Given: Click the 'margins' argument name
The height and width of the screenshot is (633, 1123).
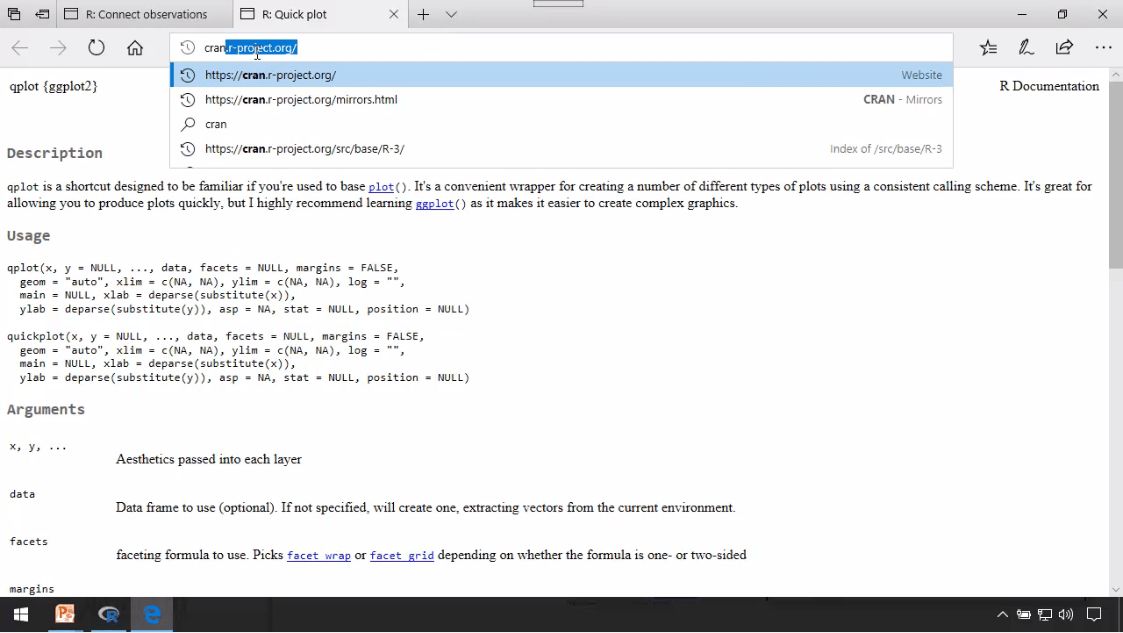Looking at the screenshot, I should tap(32, 589).
